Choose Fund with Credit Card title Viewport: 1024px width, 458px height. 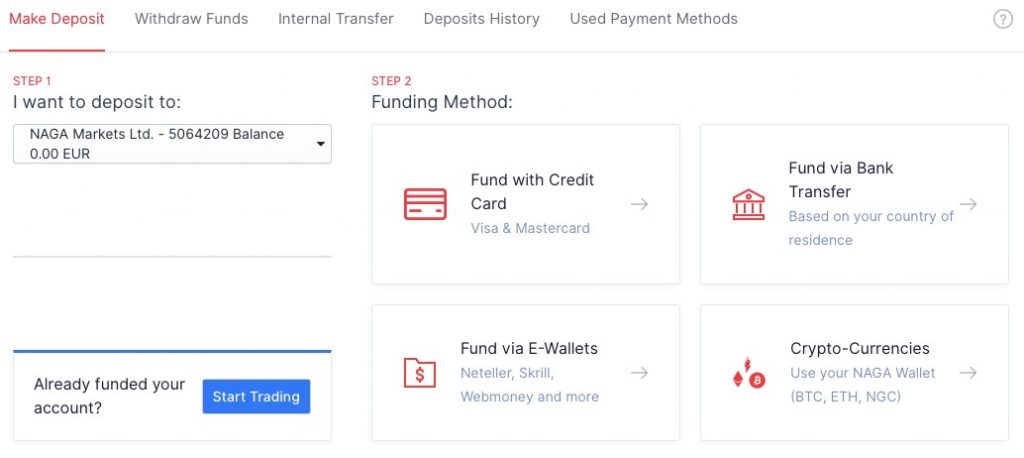click(532, 191)
